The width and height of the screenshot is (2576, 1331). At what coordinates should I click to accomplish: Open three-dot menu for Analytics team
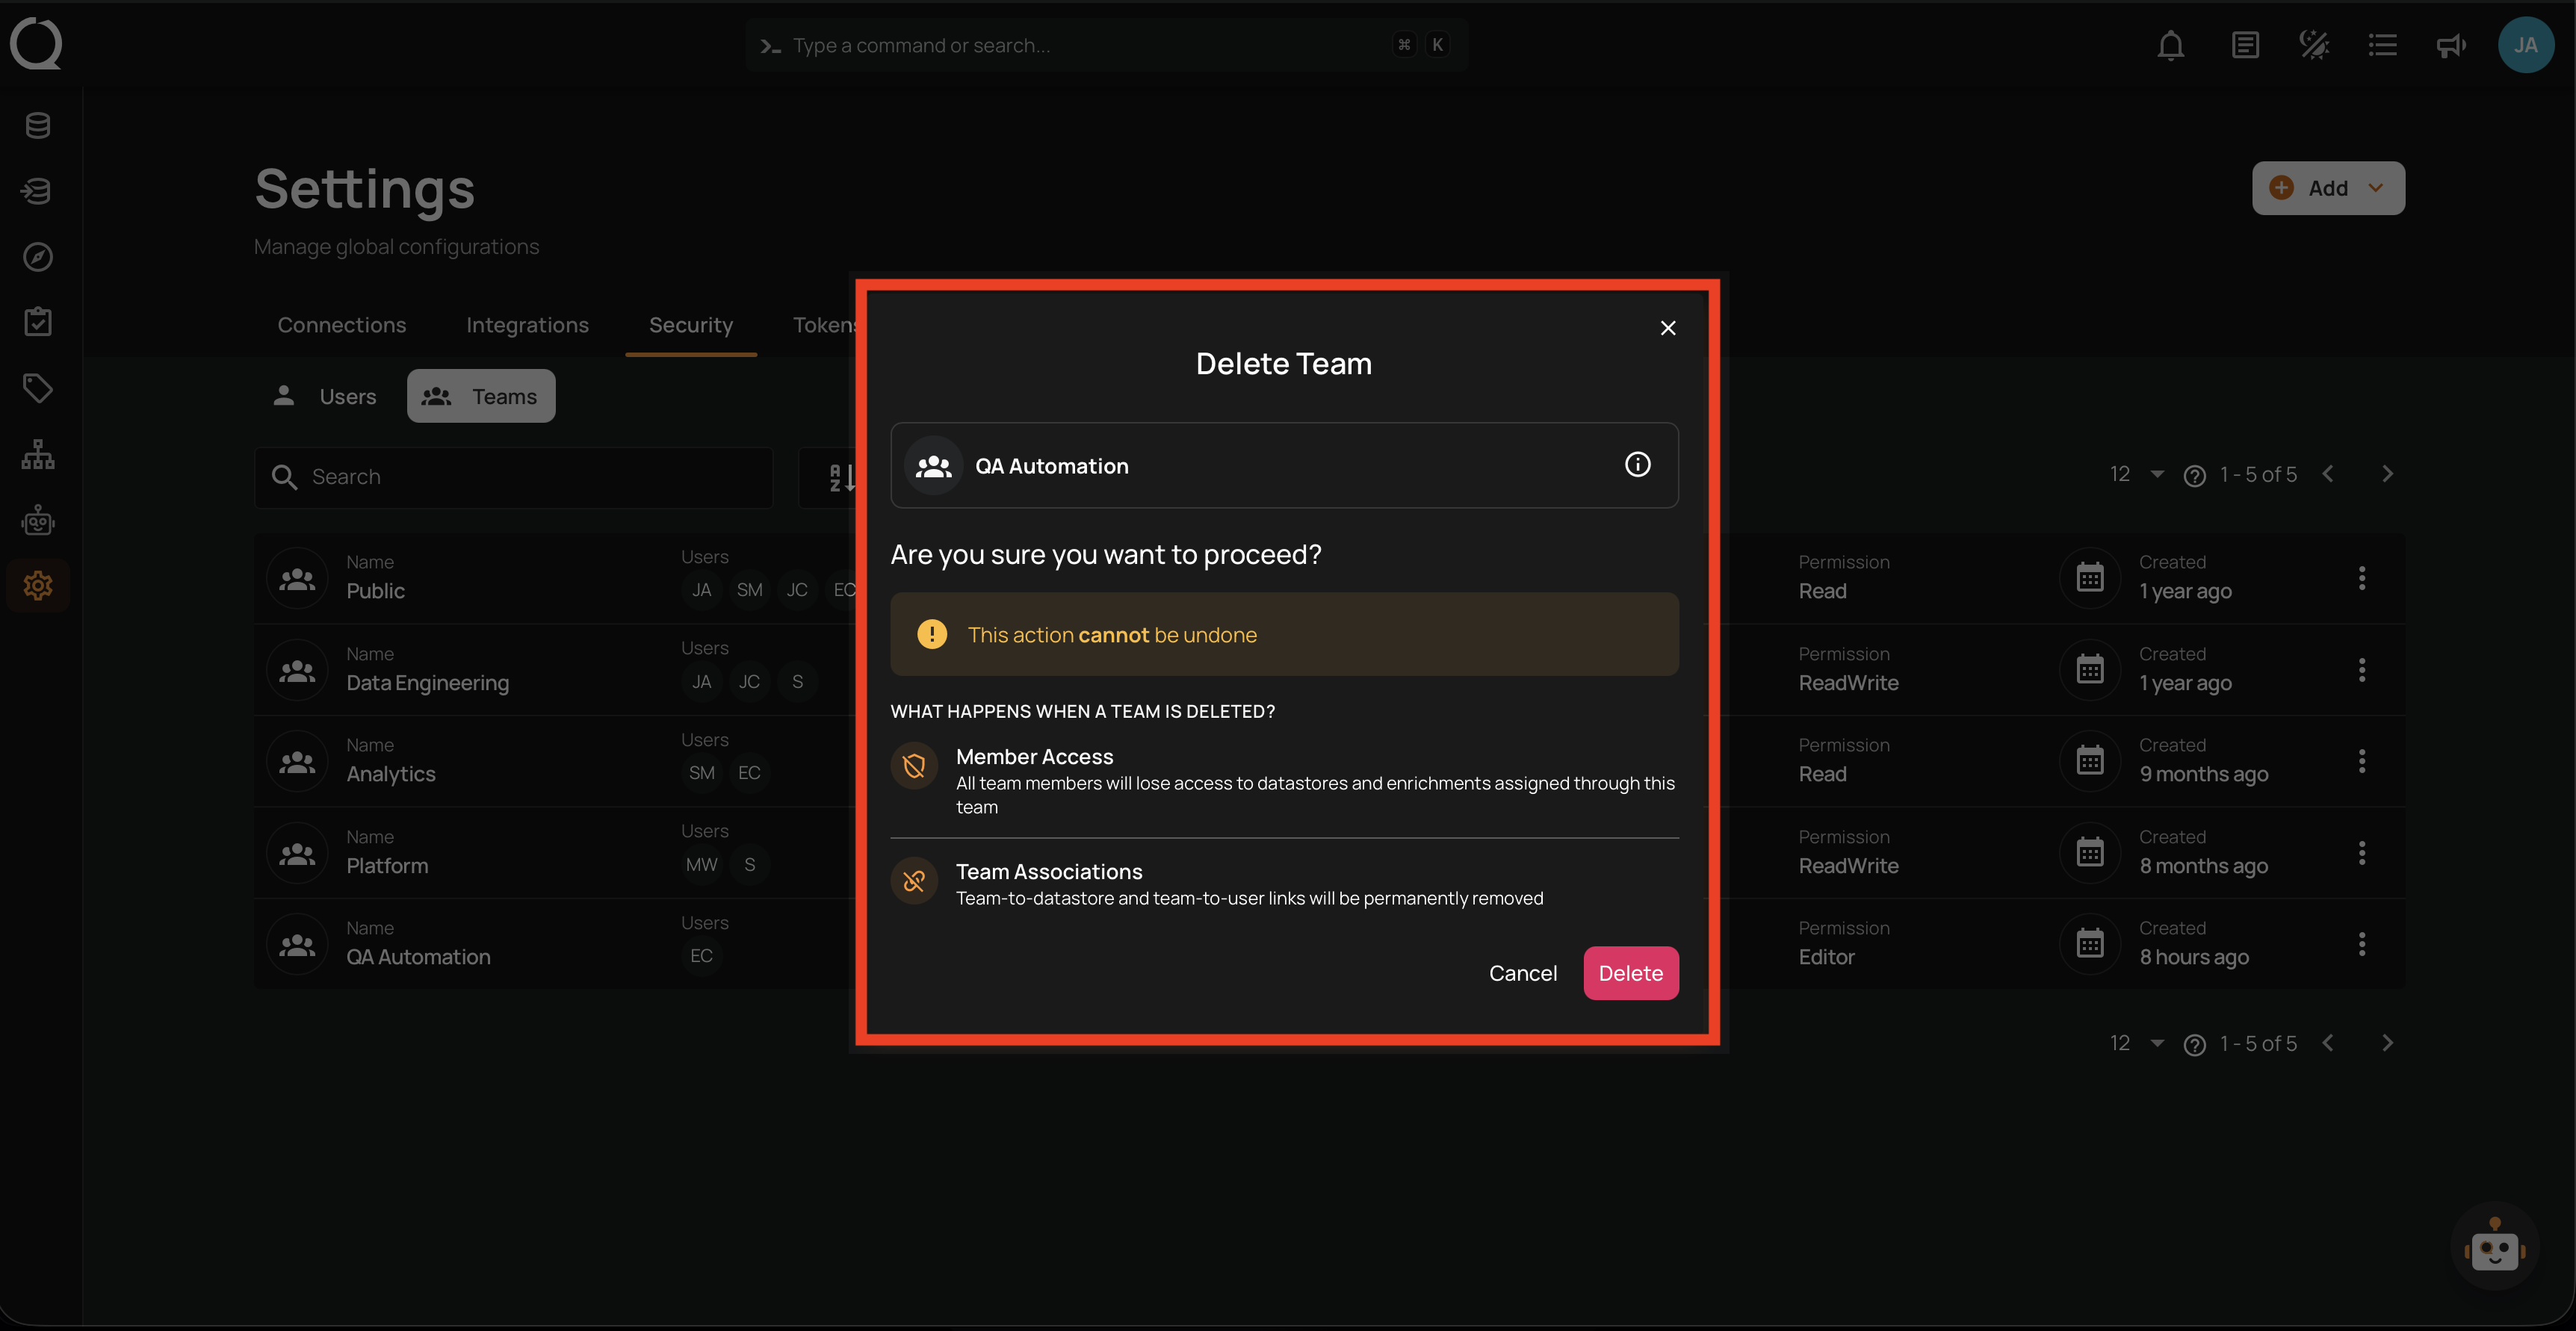(2362, 761)
